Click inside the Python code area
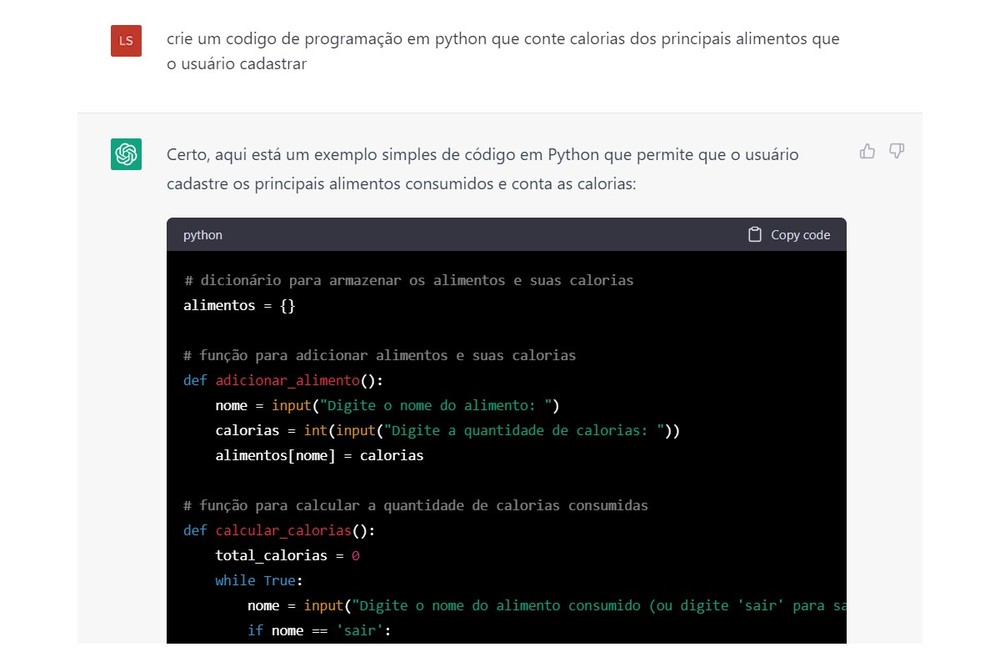Image resolution: width=1000 pixels, height=667 pixels. pyautogui.click(x=500, y=450)
